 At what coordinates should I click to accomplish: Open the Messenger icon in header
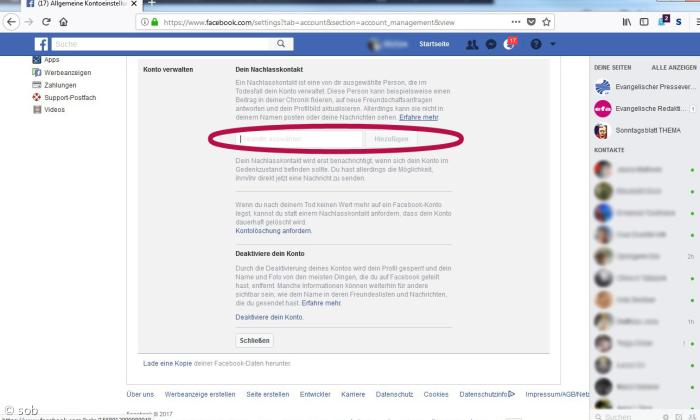491,44
